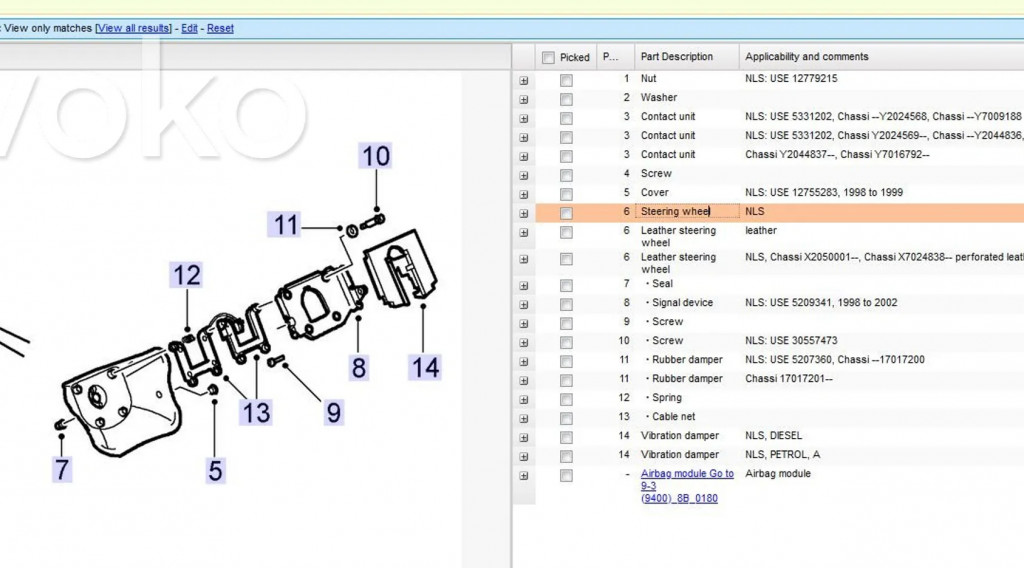Mark the Cover part as picked

[566, 193]
